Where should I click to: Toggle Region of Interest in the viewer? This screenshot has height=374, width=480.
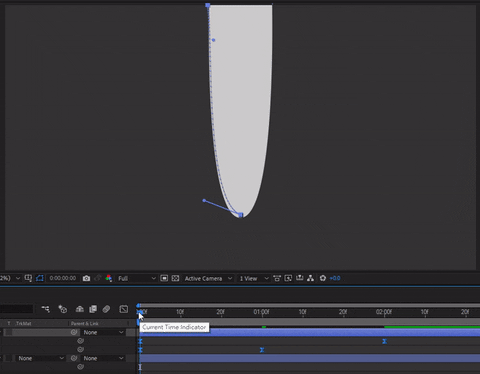tap(164, 278)
